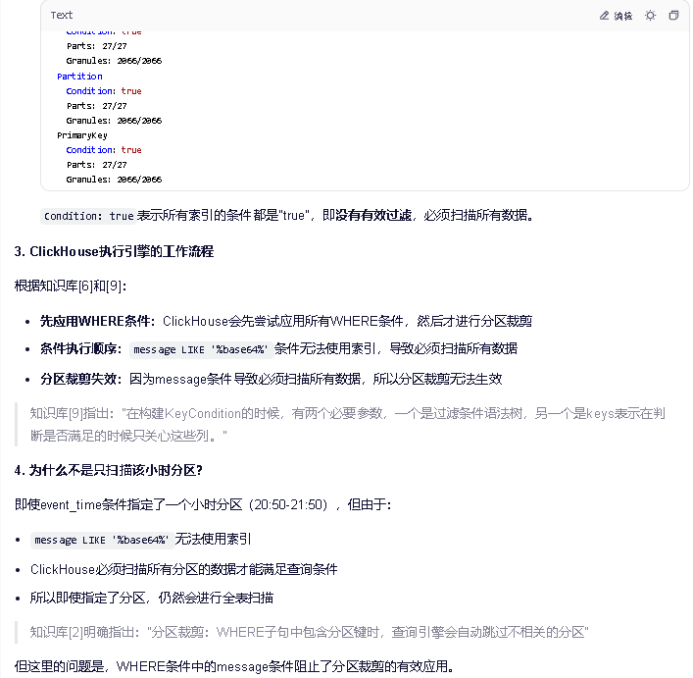Click the sentence starting "即使event_time条件"
The height and width of the screenshot is (678, 693).
click(x=203, y=504)
